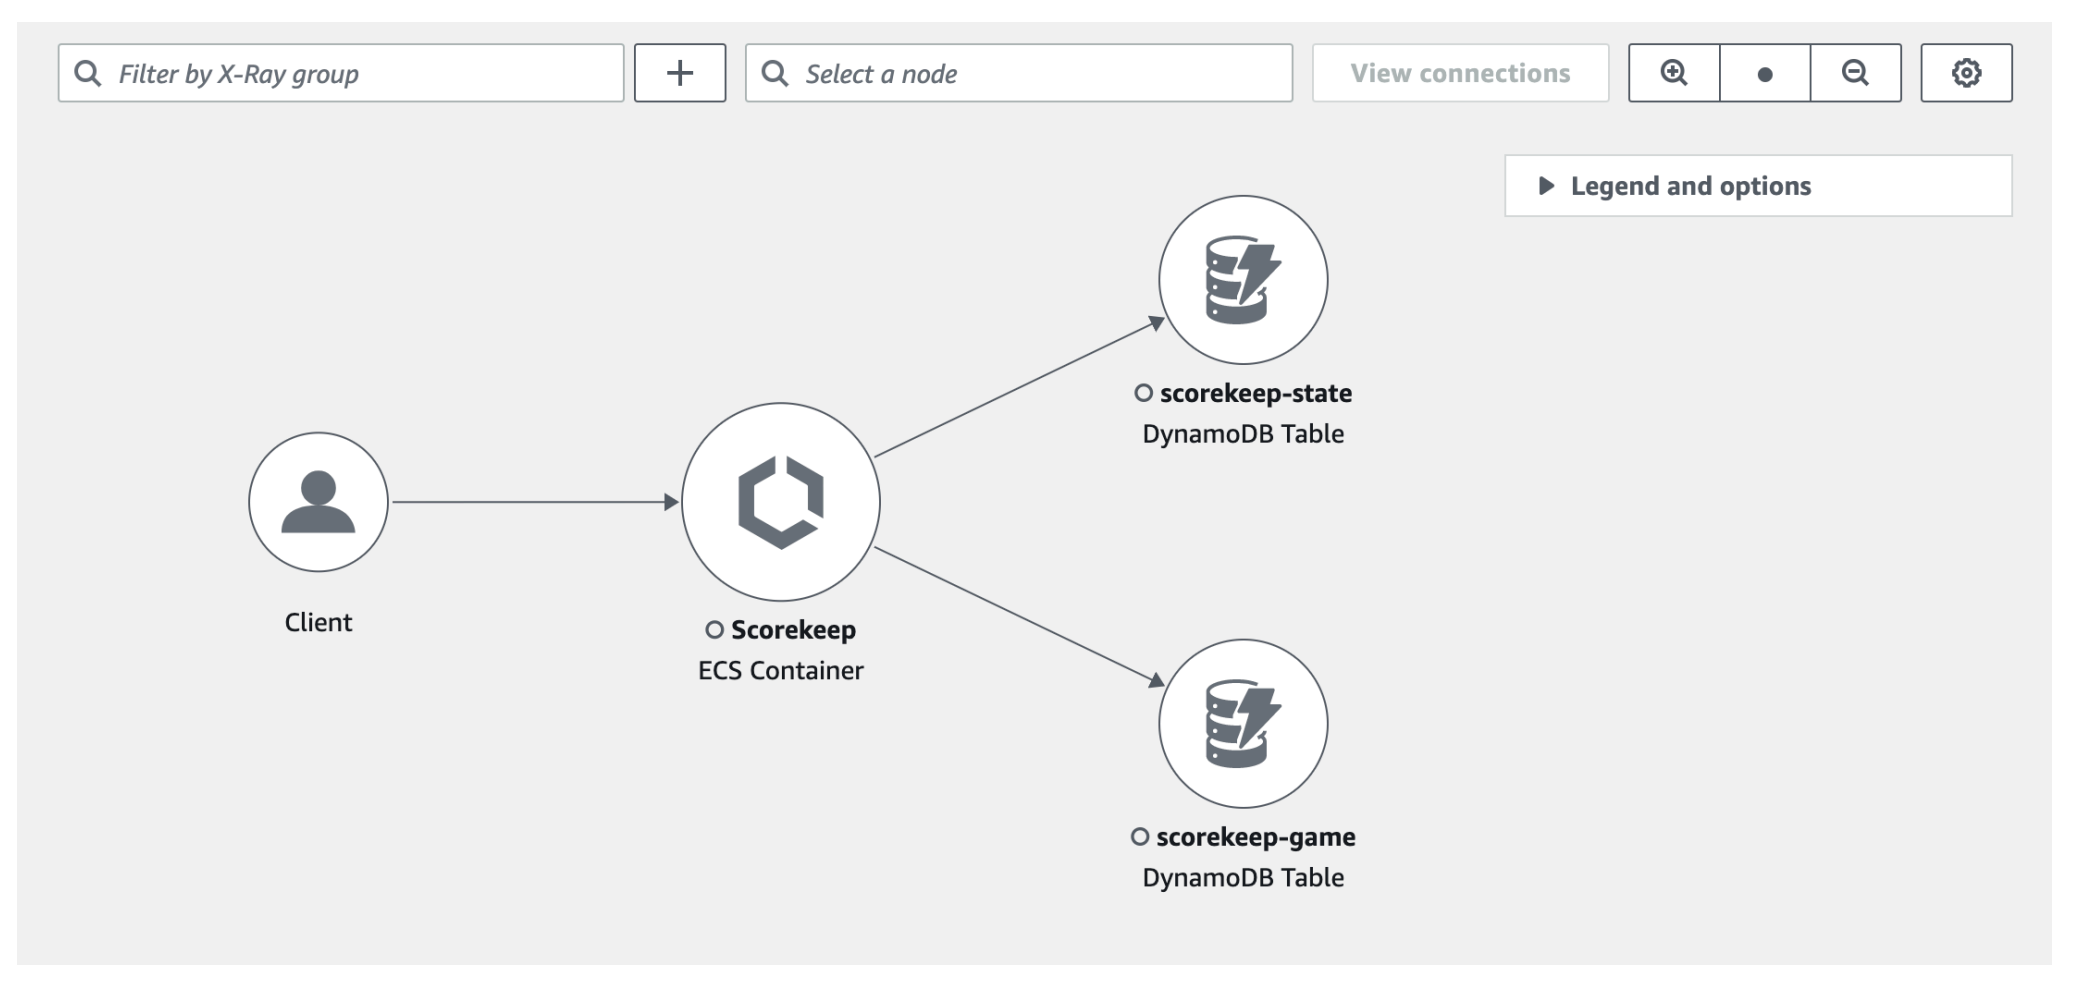Select the edge from Scorekeep to scorekeep-state
This screenshot has height=982, width=2080.
1020,388
